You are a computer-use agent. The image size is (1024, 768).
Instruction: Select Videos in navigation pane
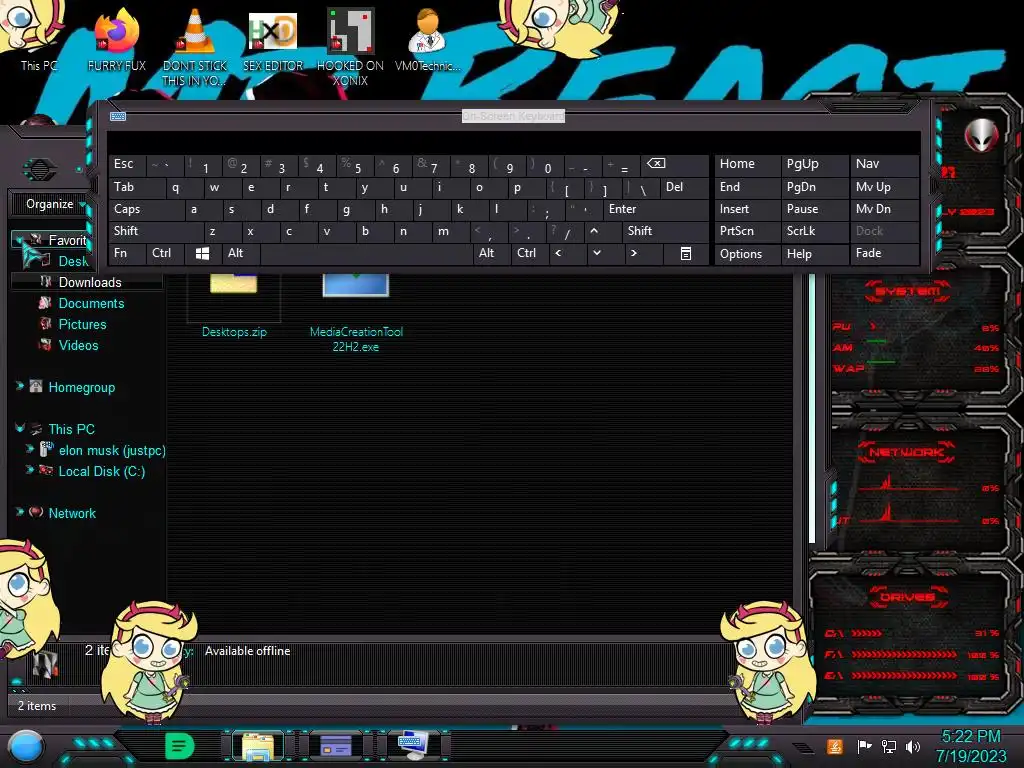(x=78, y=345)
